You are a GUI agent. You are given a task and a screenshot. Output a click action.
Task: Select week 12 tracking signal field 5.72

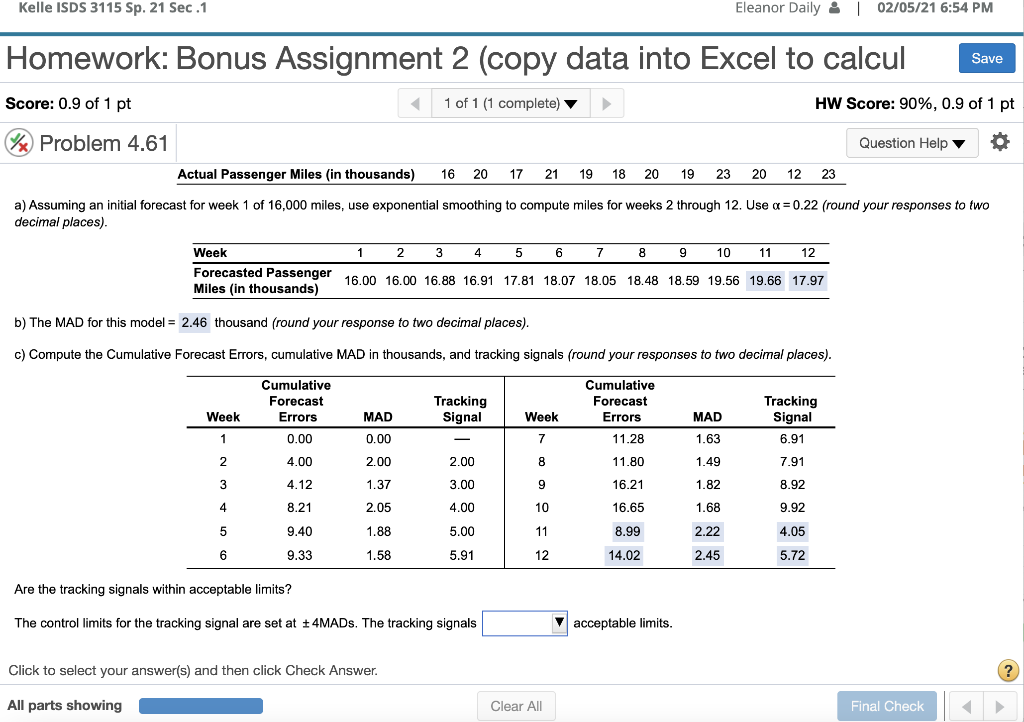(x=792, y=556)
